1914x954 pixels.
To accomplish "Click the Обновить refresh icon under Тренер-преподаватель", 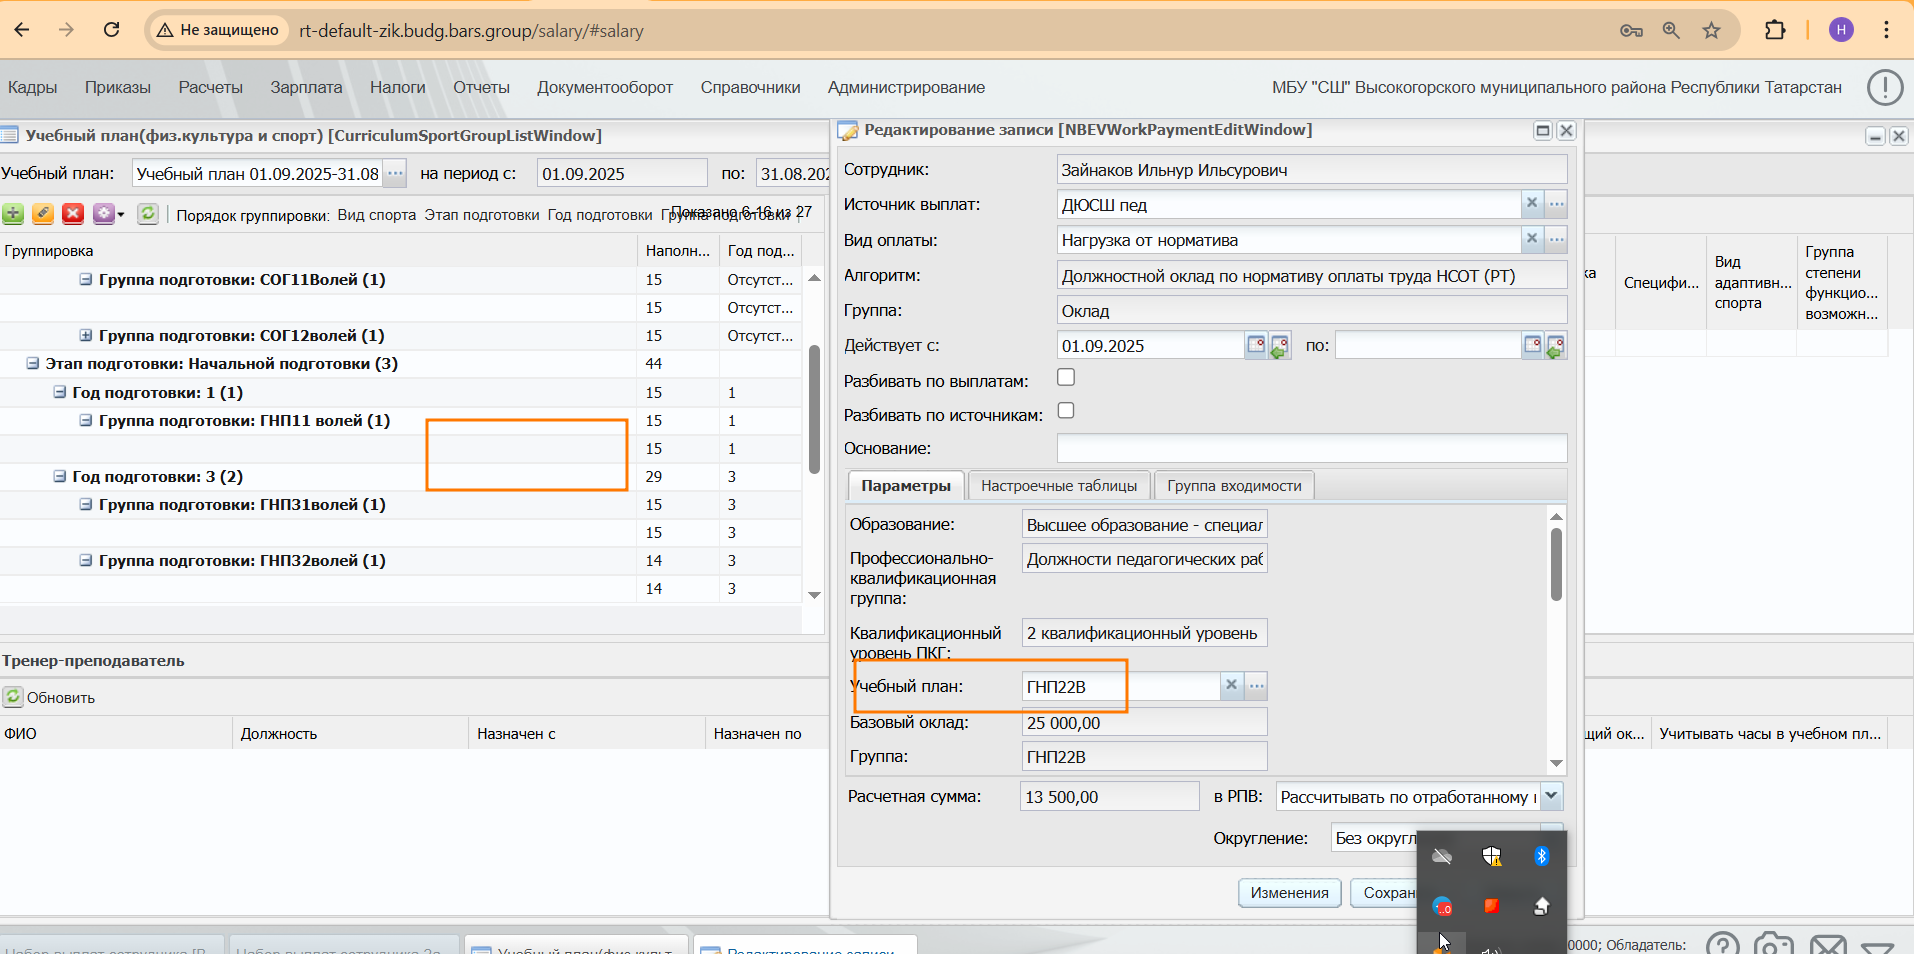I will 13,697.
